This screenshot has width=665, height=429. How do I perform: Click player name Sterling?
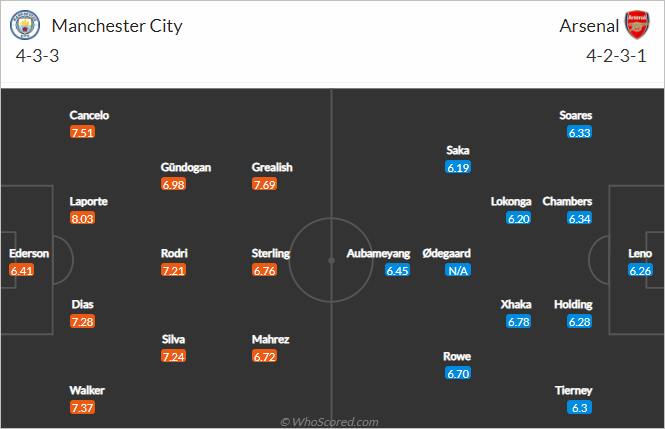[271, 253]
